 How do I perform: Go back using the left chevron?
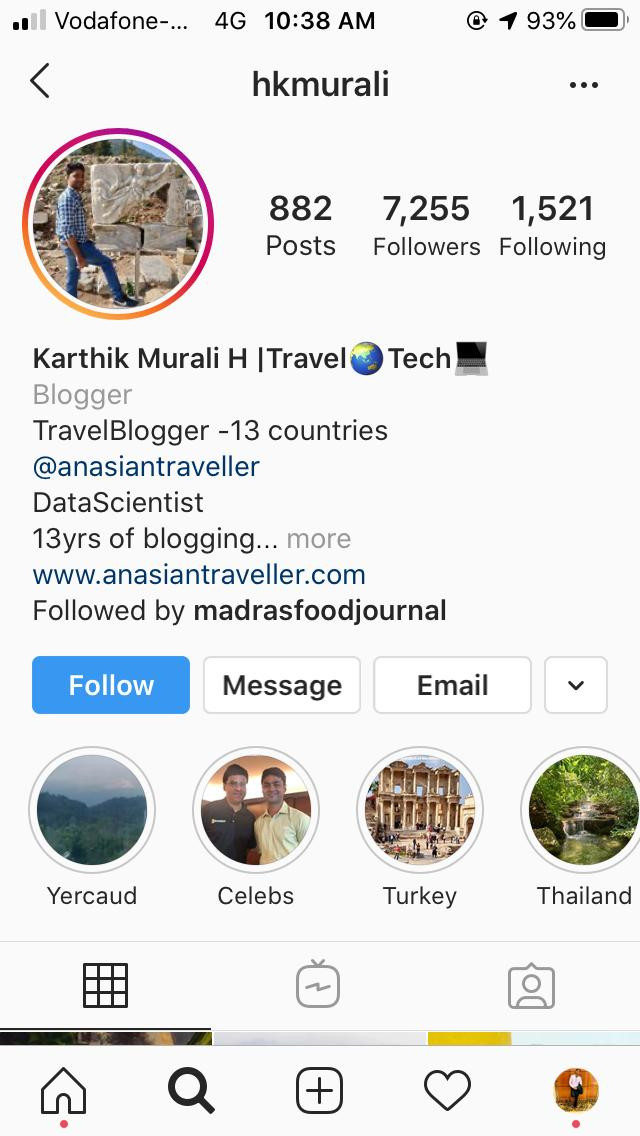click(40, 80)
